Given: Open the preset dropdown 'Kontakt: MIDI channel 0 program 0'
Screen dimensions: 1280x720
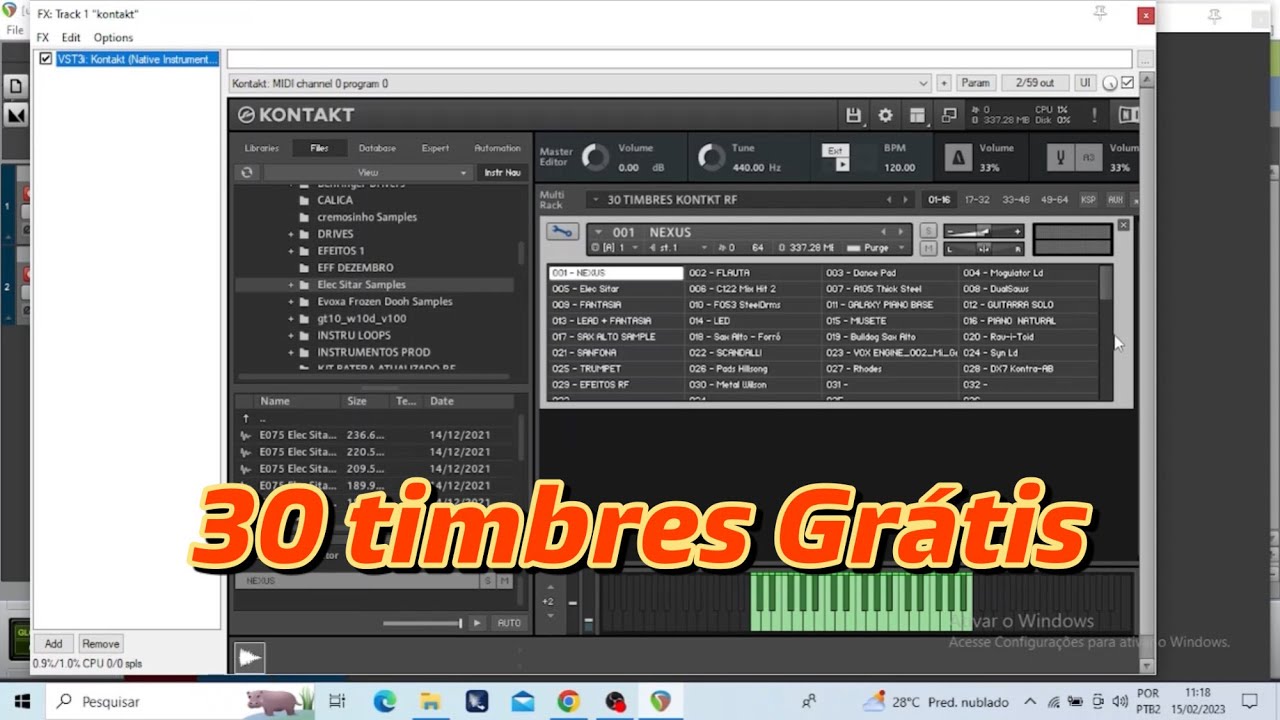Looking at the screenshot, I should (x=580, y=84).
